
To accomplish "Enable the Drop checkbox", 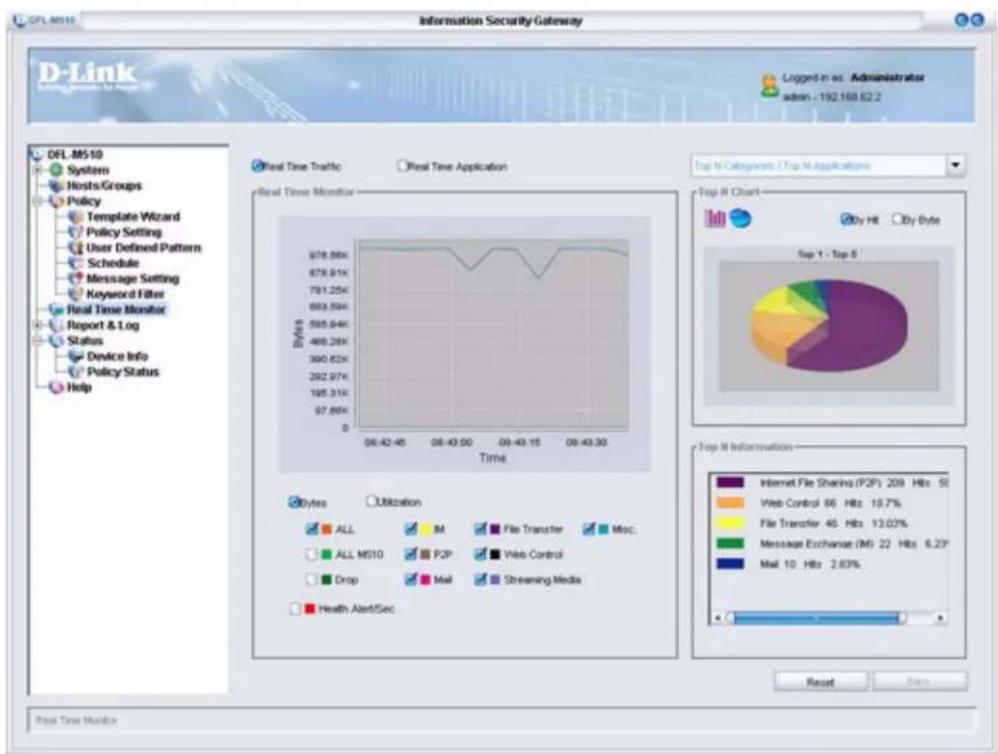I will tap(312, 580).
